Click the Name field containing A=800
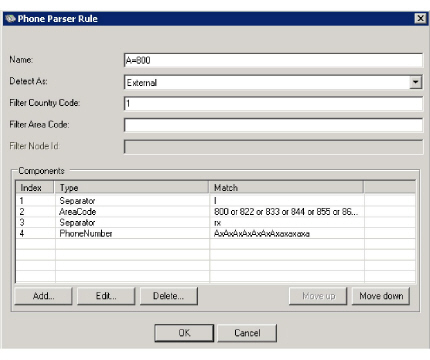The width and height of the screenshot is (430, 360). (273, 60)
